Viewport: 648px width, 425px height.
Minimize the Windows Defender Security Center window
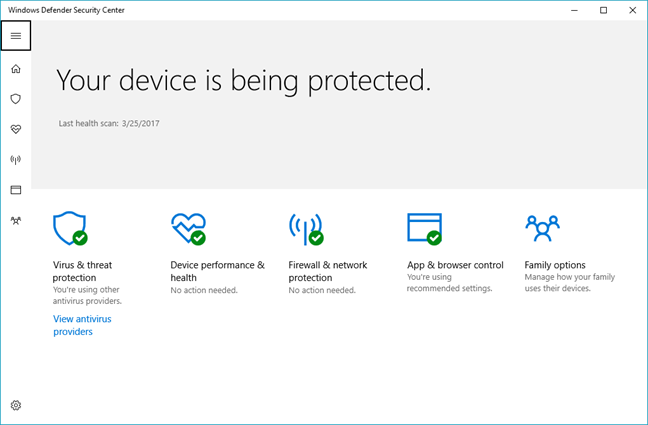[x=574, y=10]
